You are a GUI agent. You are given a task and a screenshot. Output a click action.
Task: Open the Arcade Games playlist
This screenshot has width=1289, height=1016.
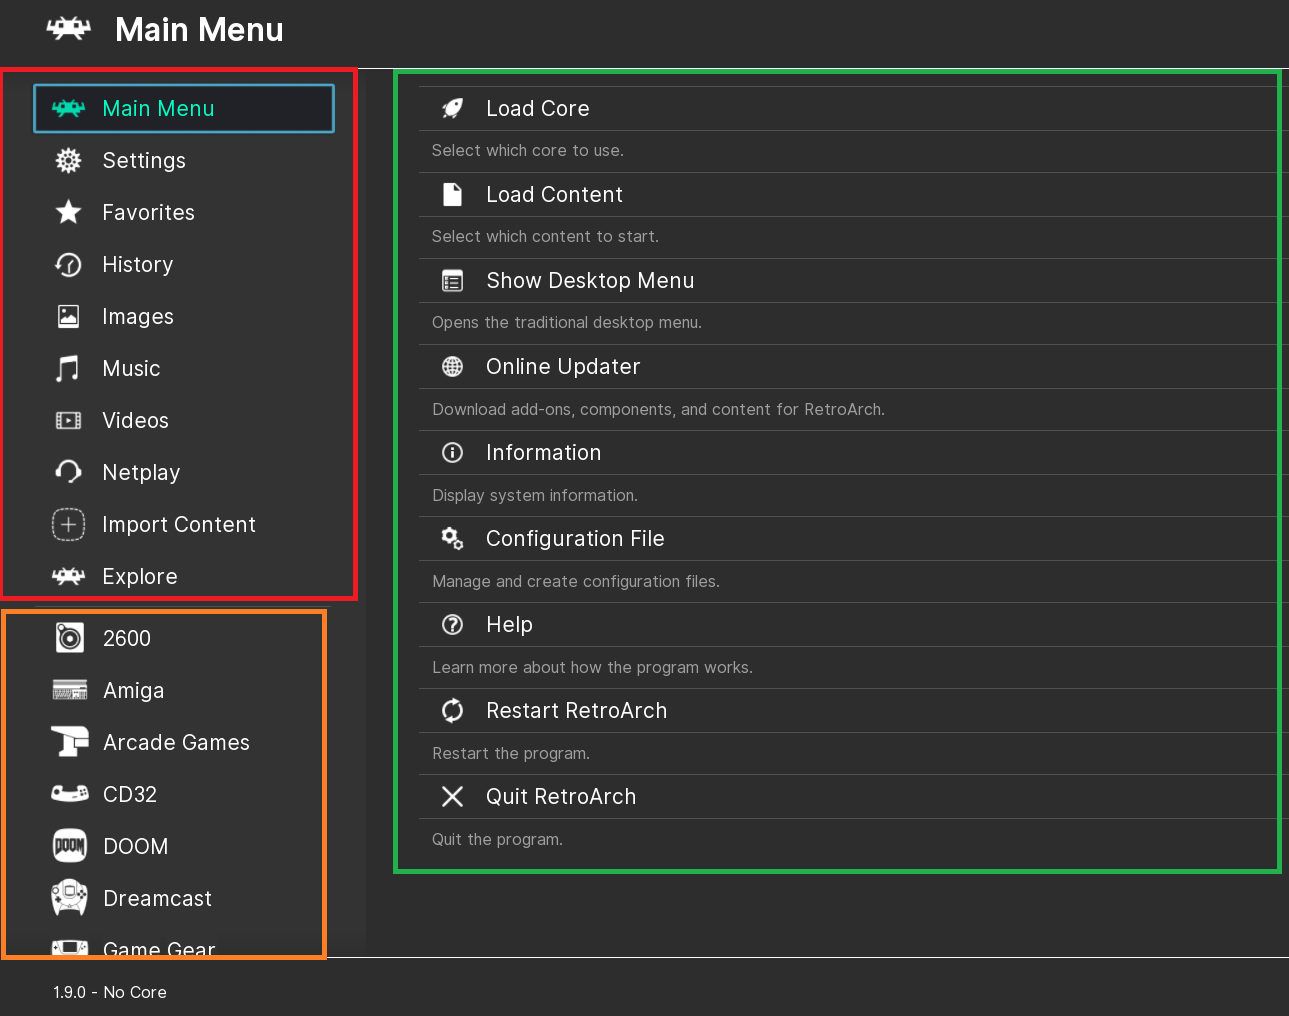[x=184, y=742]
